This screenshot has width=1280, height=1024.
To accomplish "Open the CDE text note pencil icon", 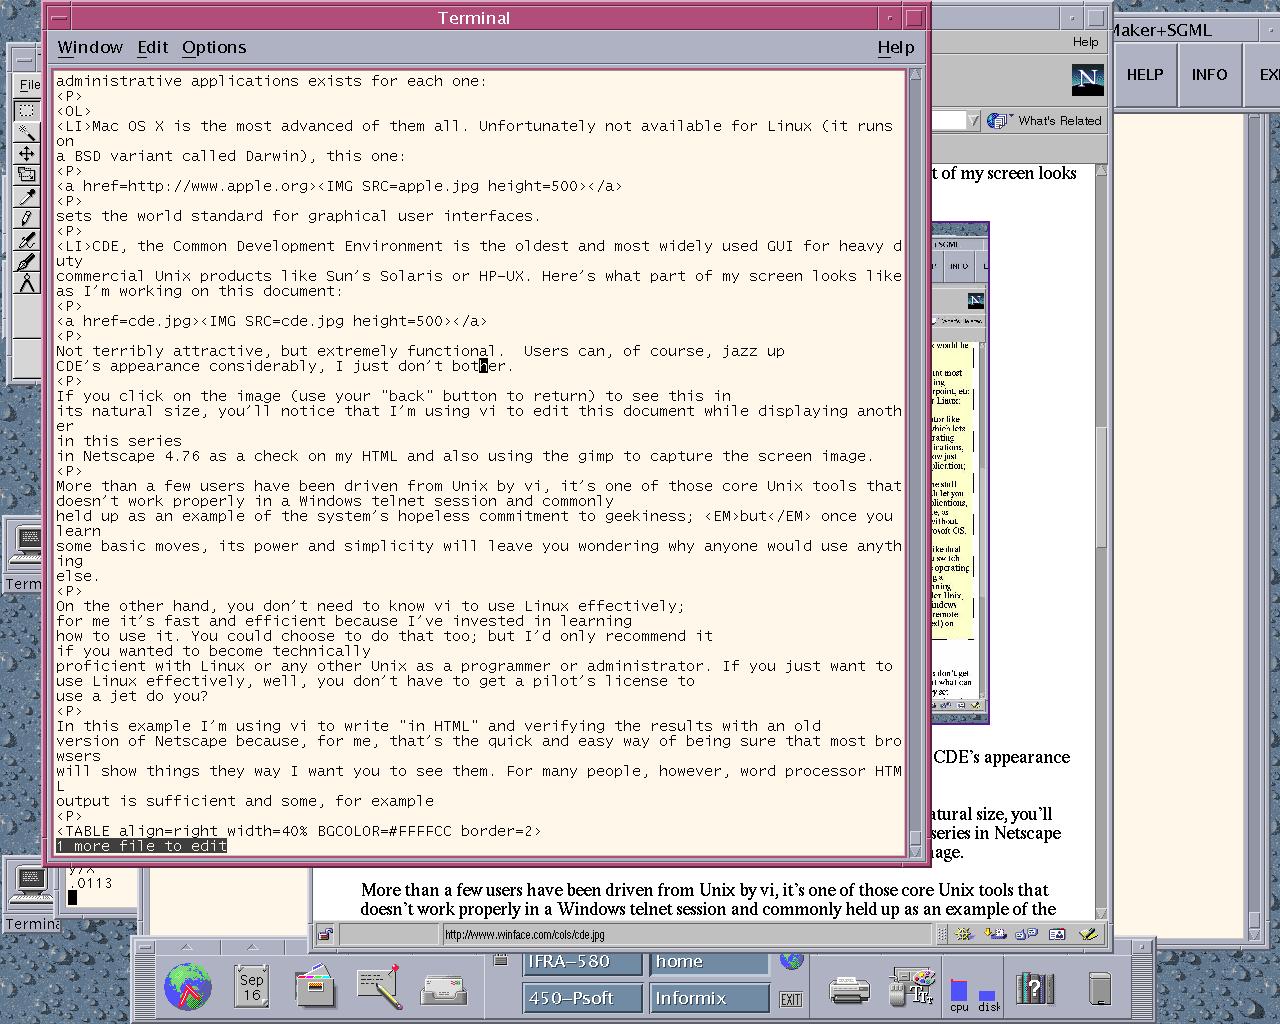I will click(x=379, y=986).
